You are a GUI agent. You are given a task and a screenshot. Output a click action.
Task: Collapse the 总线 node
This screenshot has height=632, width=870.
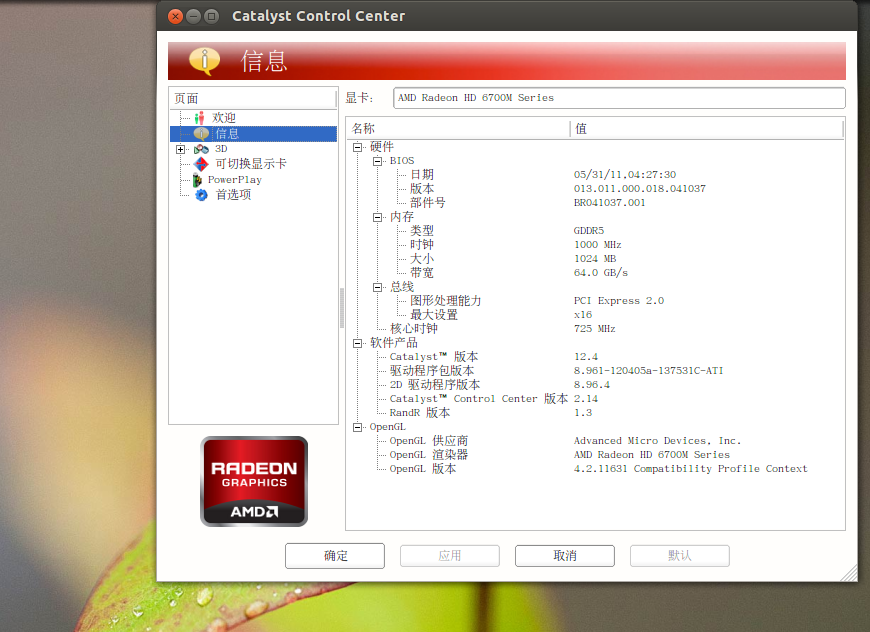[377, 287]
